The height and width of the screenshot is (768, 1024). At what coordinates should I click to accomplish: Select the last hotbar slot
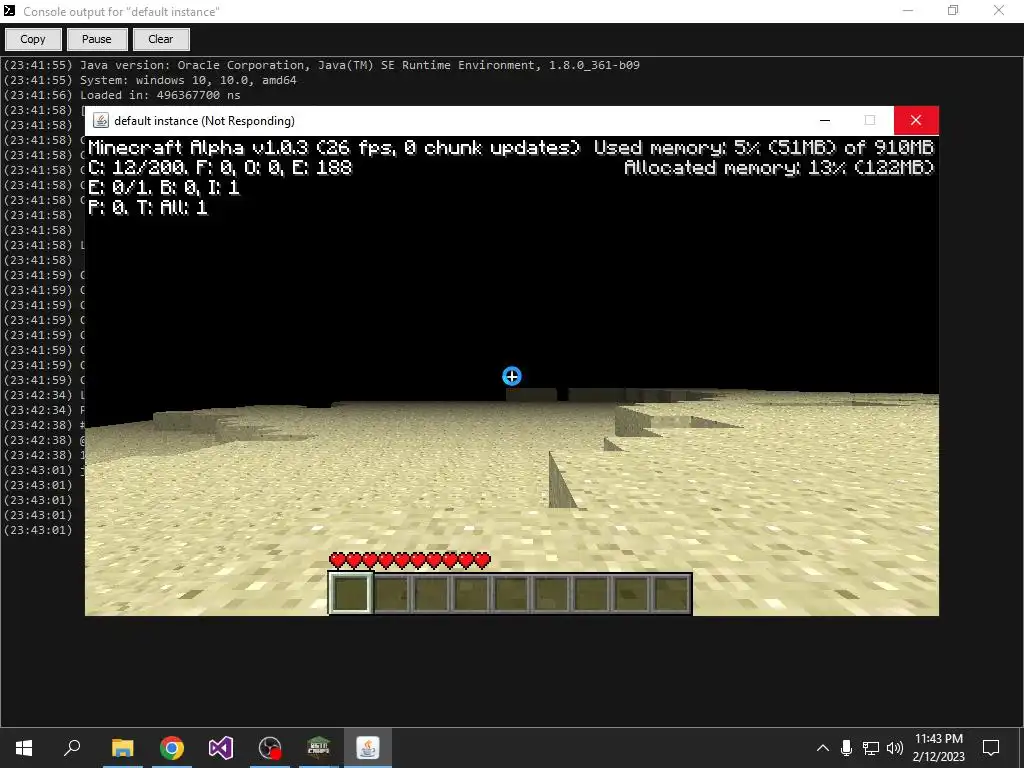tap(672, 593)
